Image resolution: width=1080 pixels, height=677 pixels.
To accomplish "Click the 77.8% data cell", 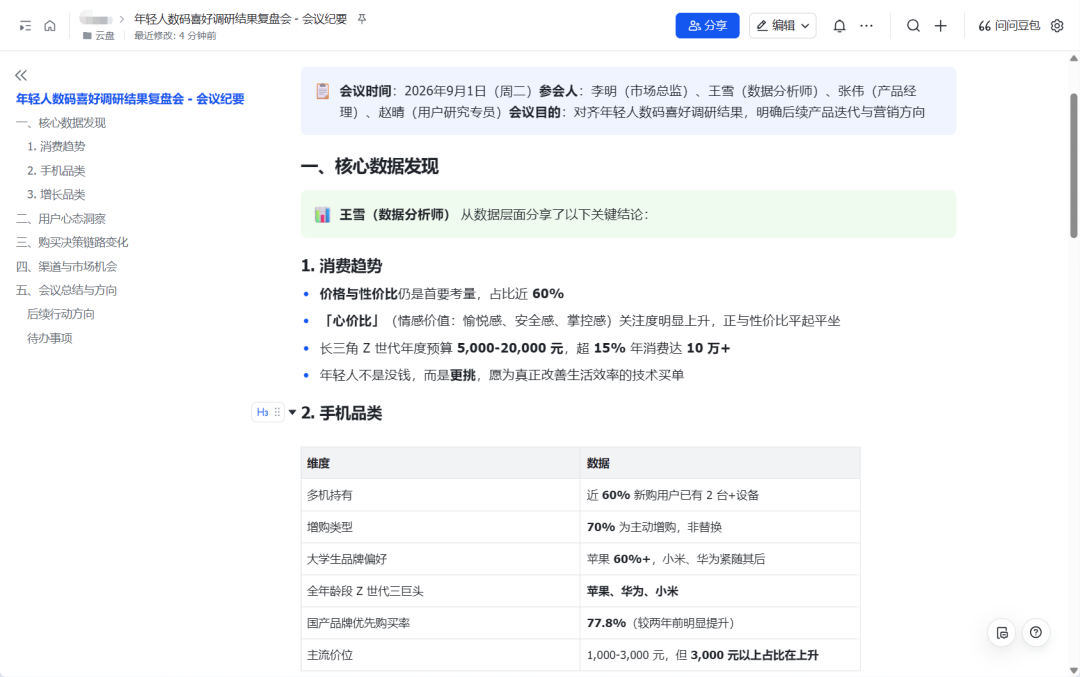I will [x=720, y=623].
